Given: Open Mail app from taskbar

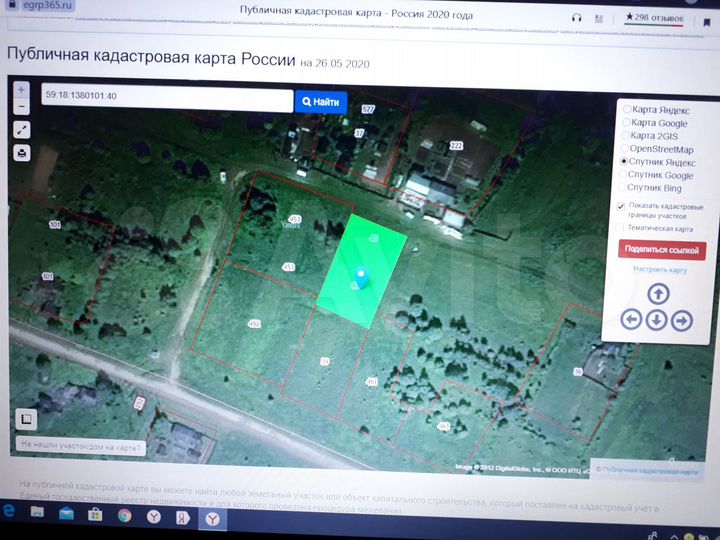Looking at the screenshot, I should [66, 513].
